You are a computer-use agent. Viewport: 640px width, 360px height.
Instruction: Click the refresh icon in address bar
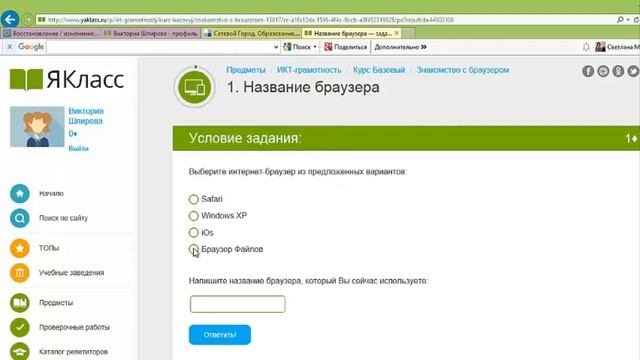pos(636,20)
